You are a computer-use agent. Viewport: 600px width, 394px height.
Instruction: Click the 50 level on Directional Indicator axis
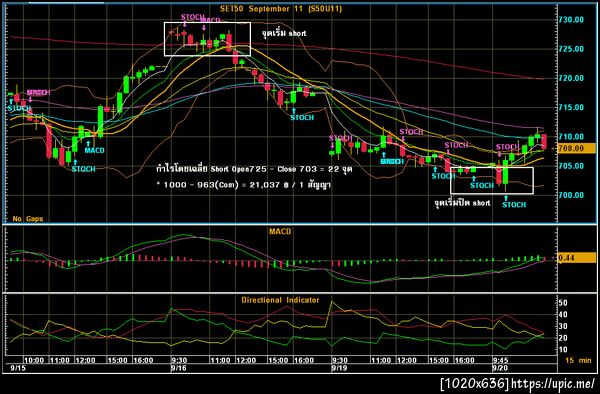(x=563, y=303)
